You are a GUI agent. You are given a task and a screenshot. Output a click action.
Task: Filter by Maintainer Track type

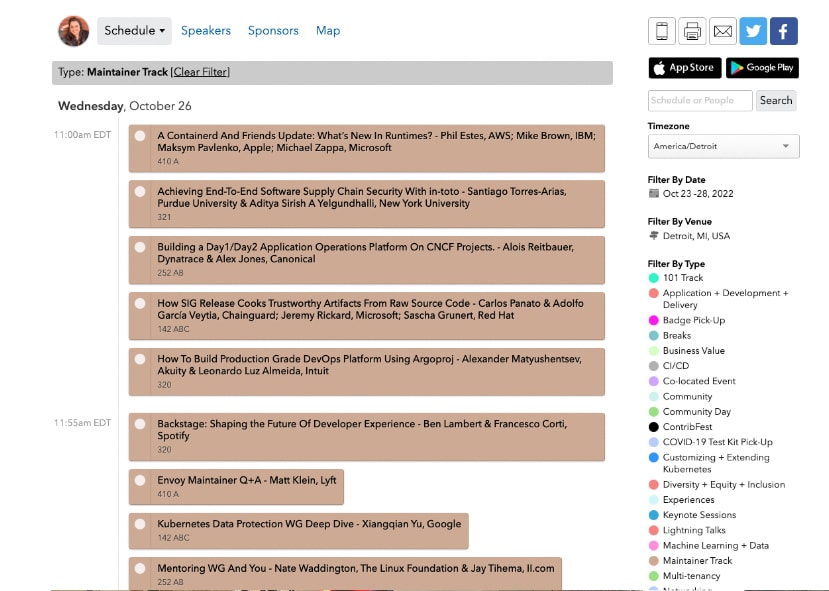pyautogui.click(x=697, y=561)
